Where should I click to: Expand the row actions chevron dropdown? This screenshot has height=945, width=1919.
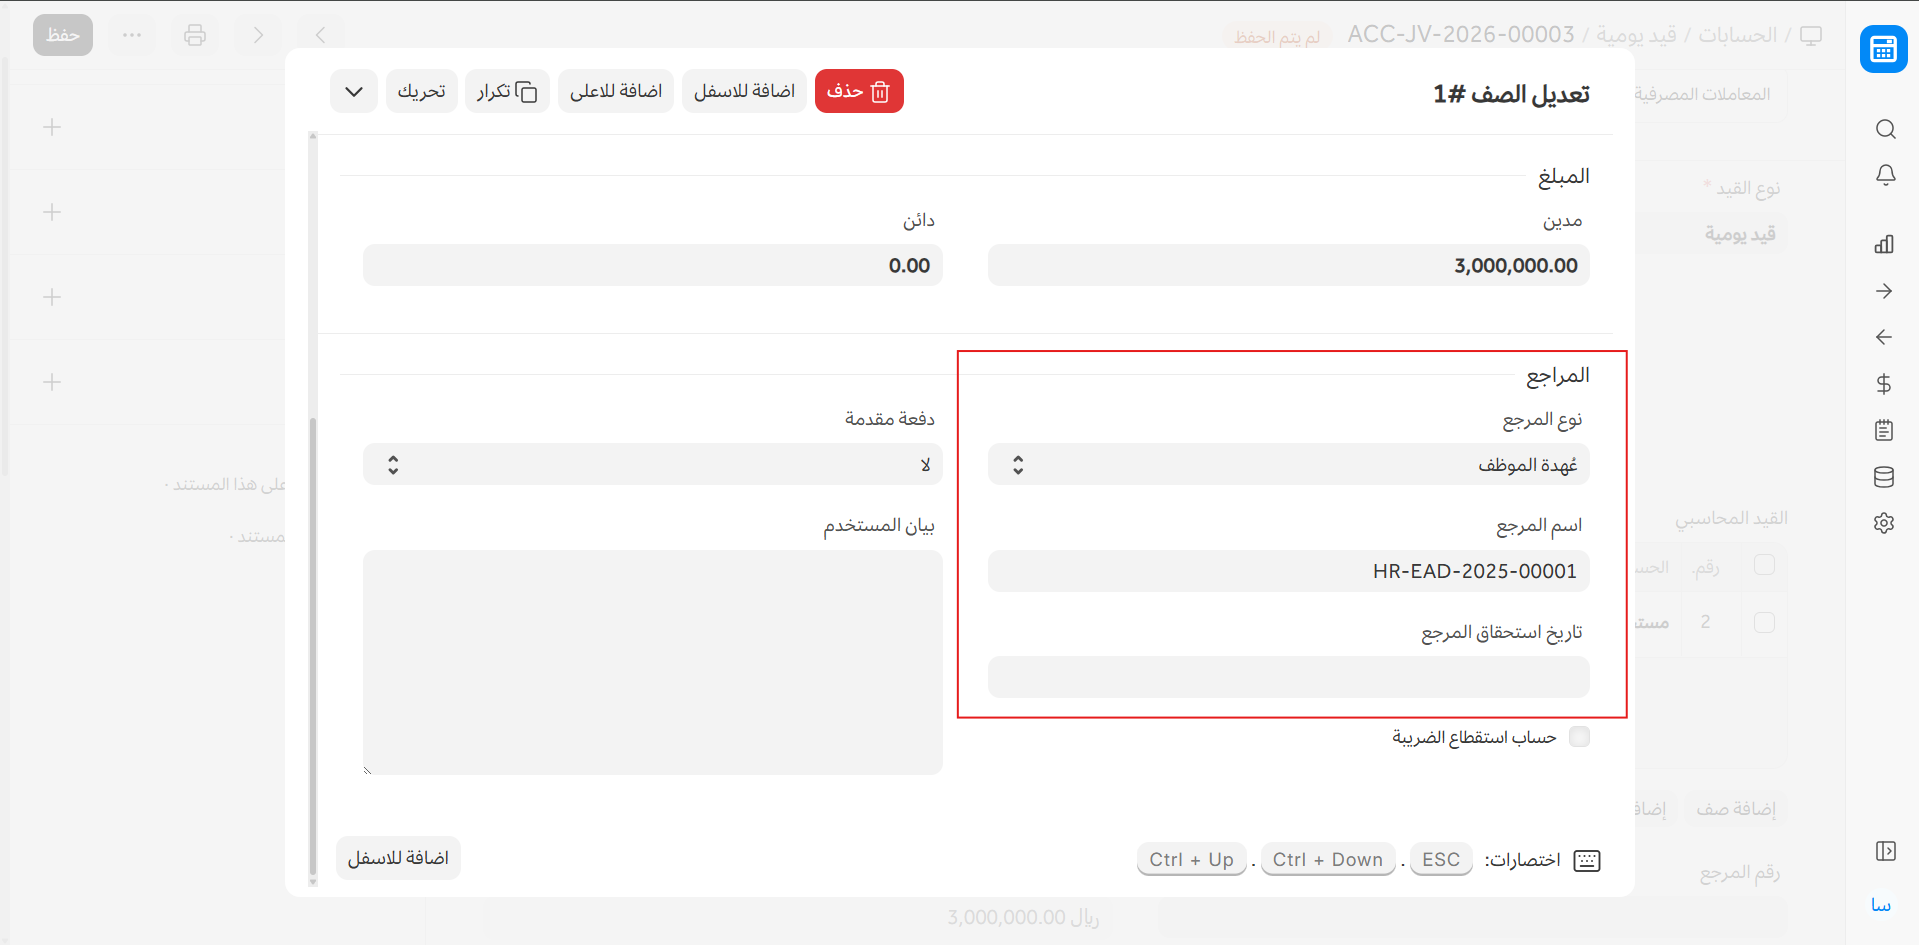coord(354,92)
